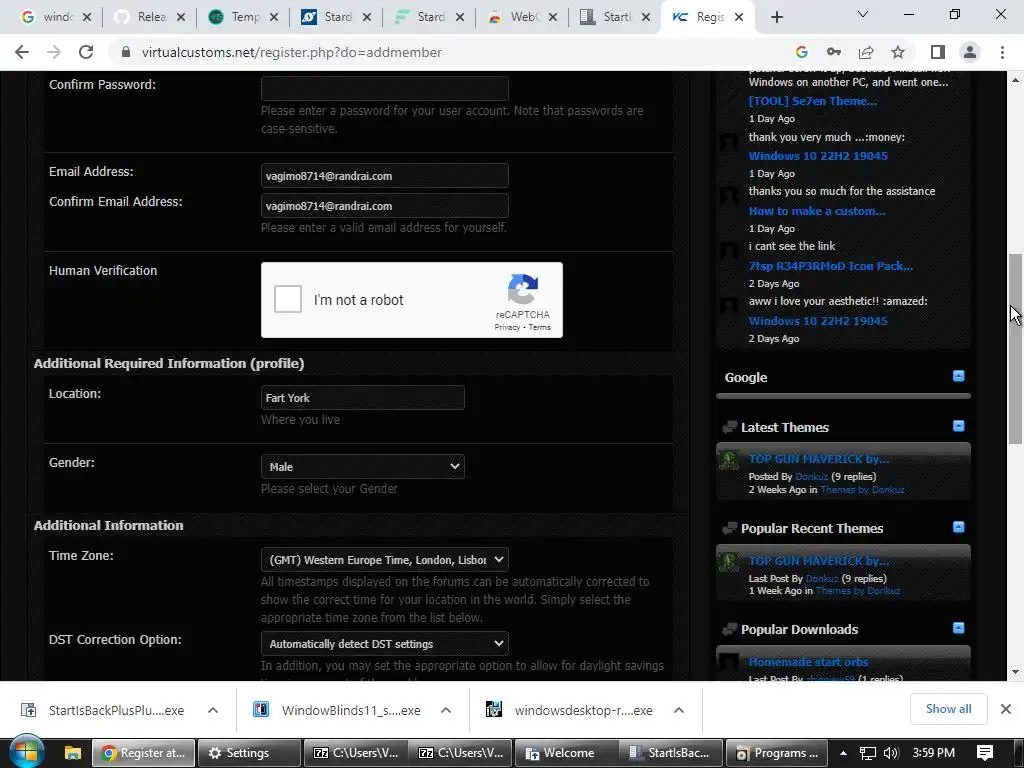Click the Confirm Email Address field

(385, 206)
